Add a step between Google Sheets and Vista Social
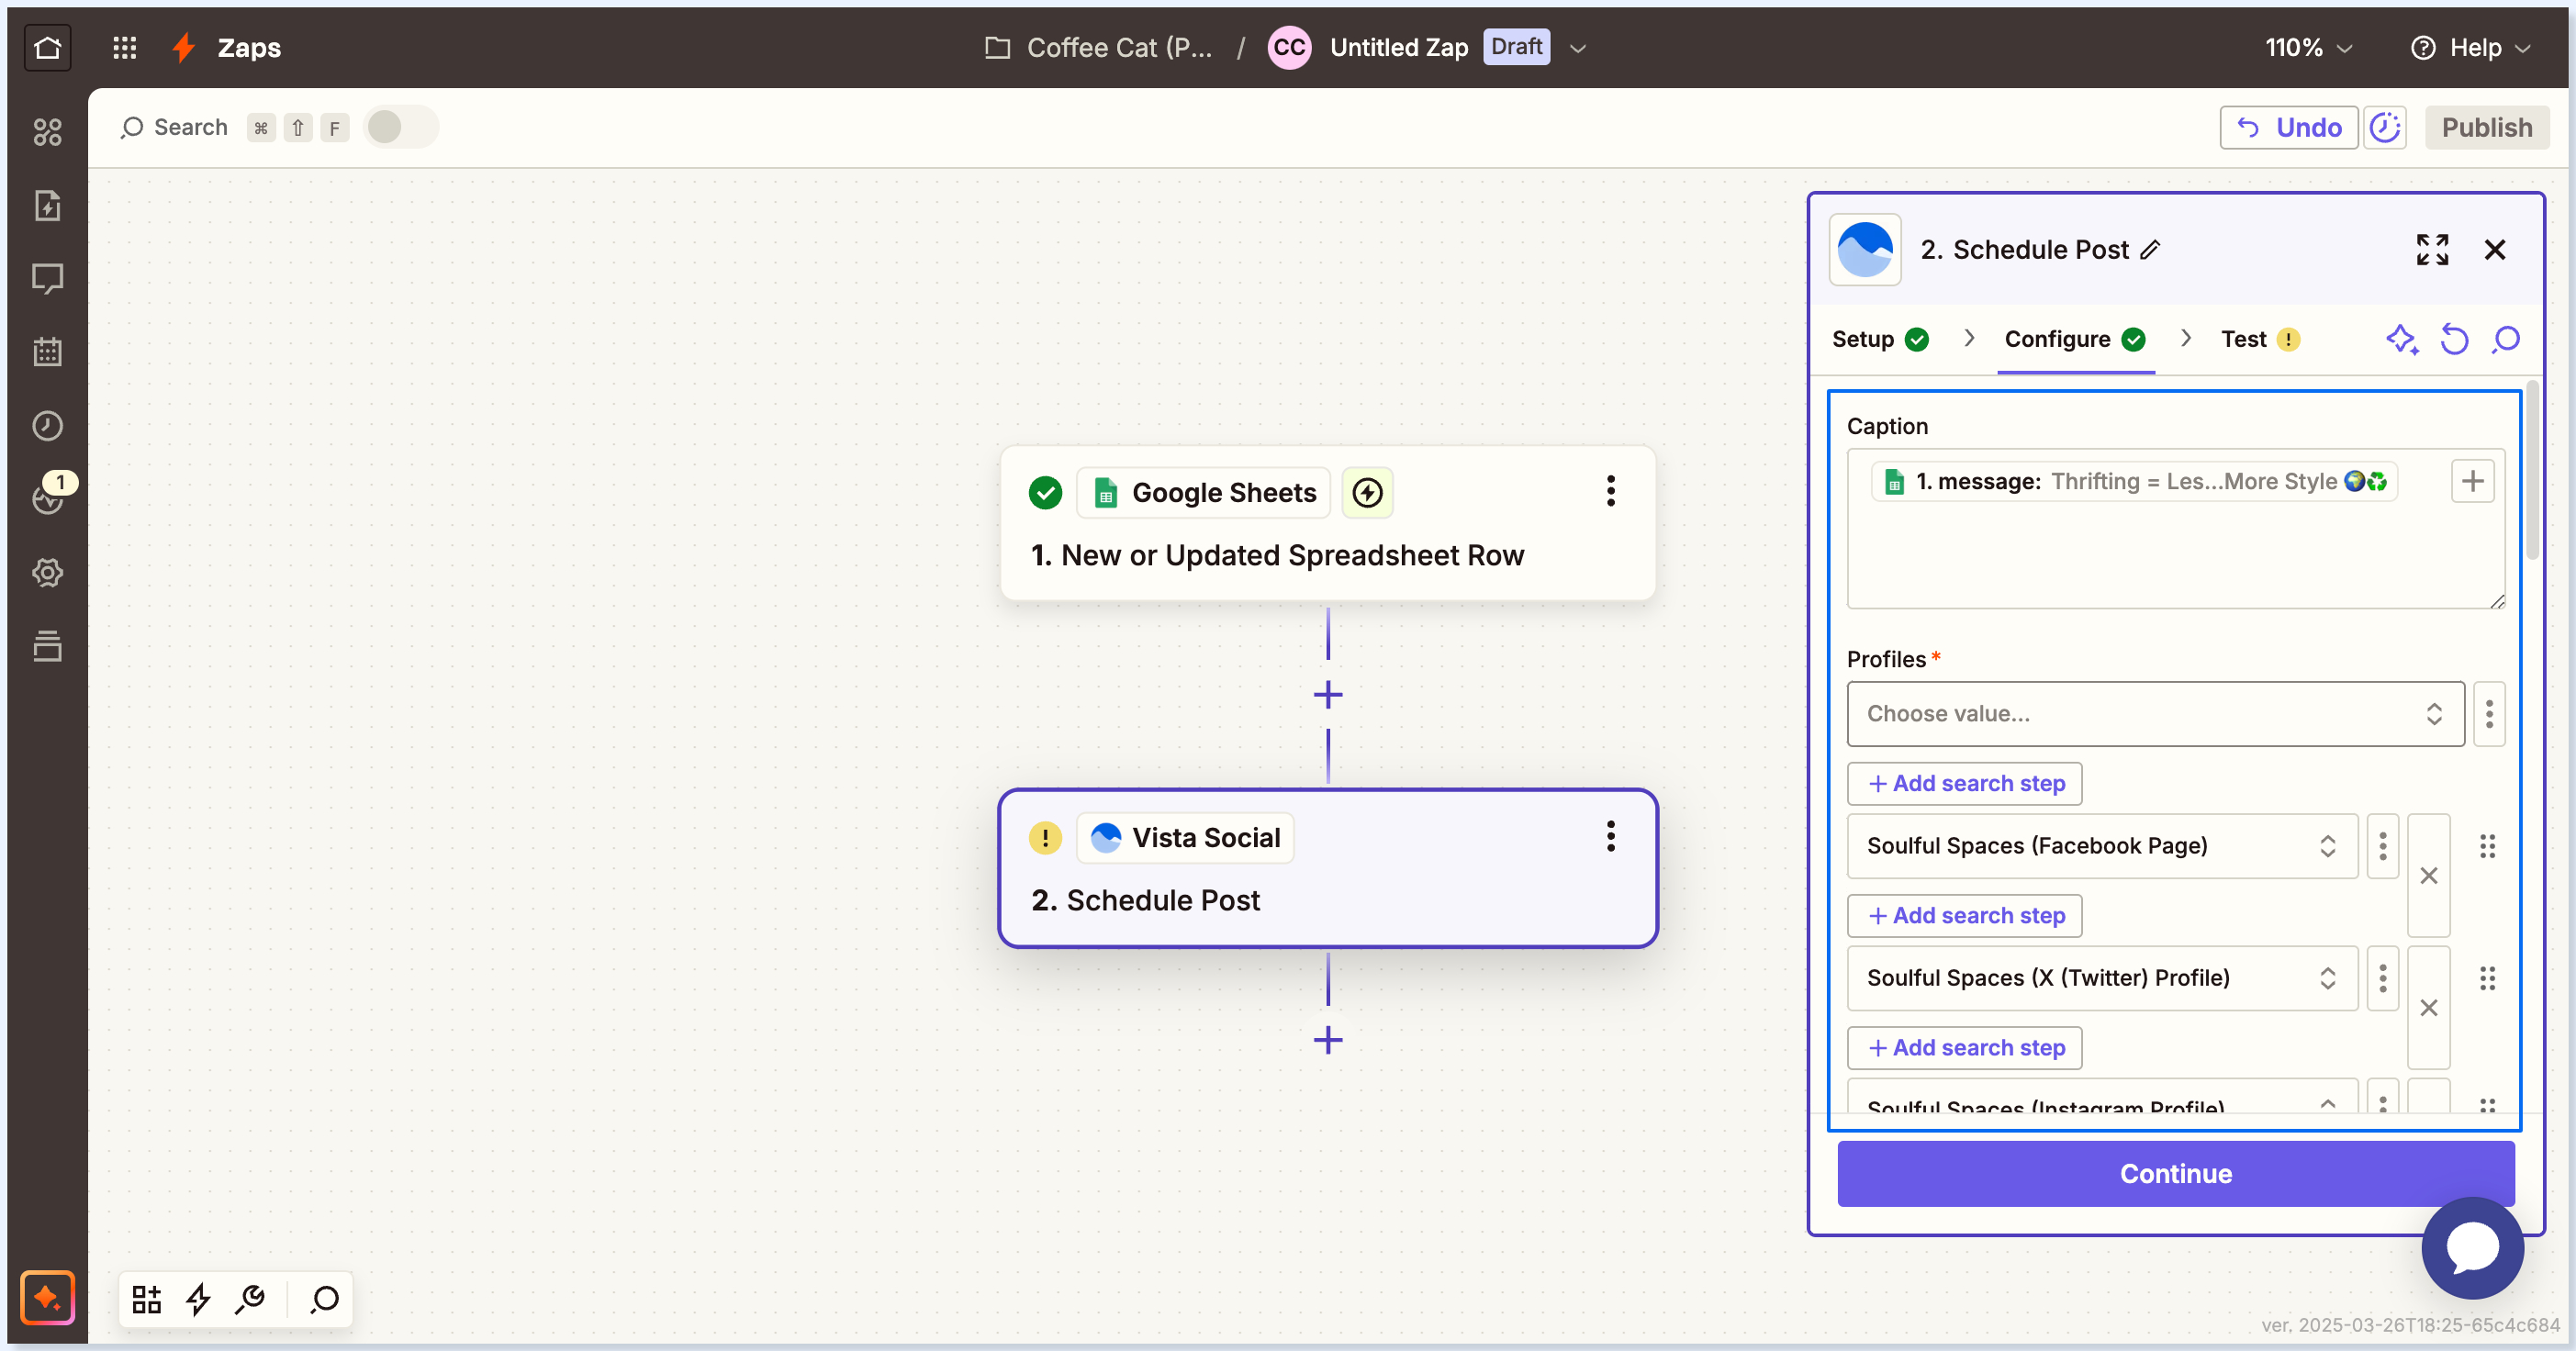Screen dimensions: 2576x1351 [x=1327, y=695]
